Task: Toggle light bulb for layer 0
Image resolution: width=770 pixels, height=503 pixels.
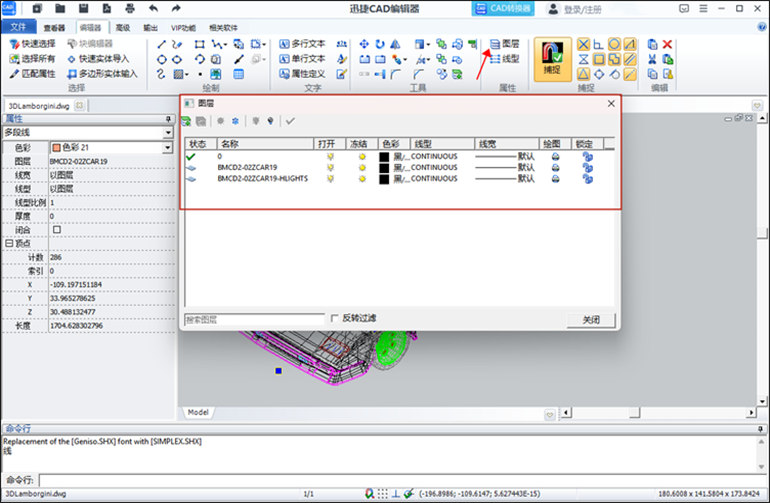Action: (330, 157)
